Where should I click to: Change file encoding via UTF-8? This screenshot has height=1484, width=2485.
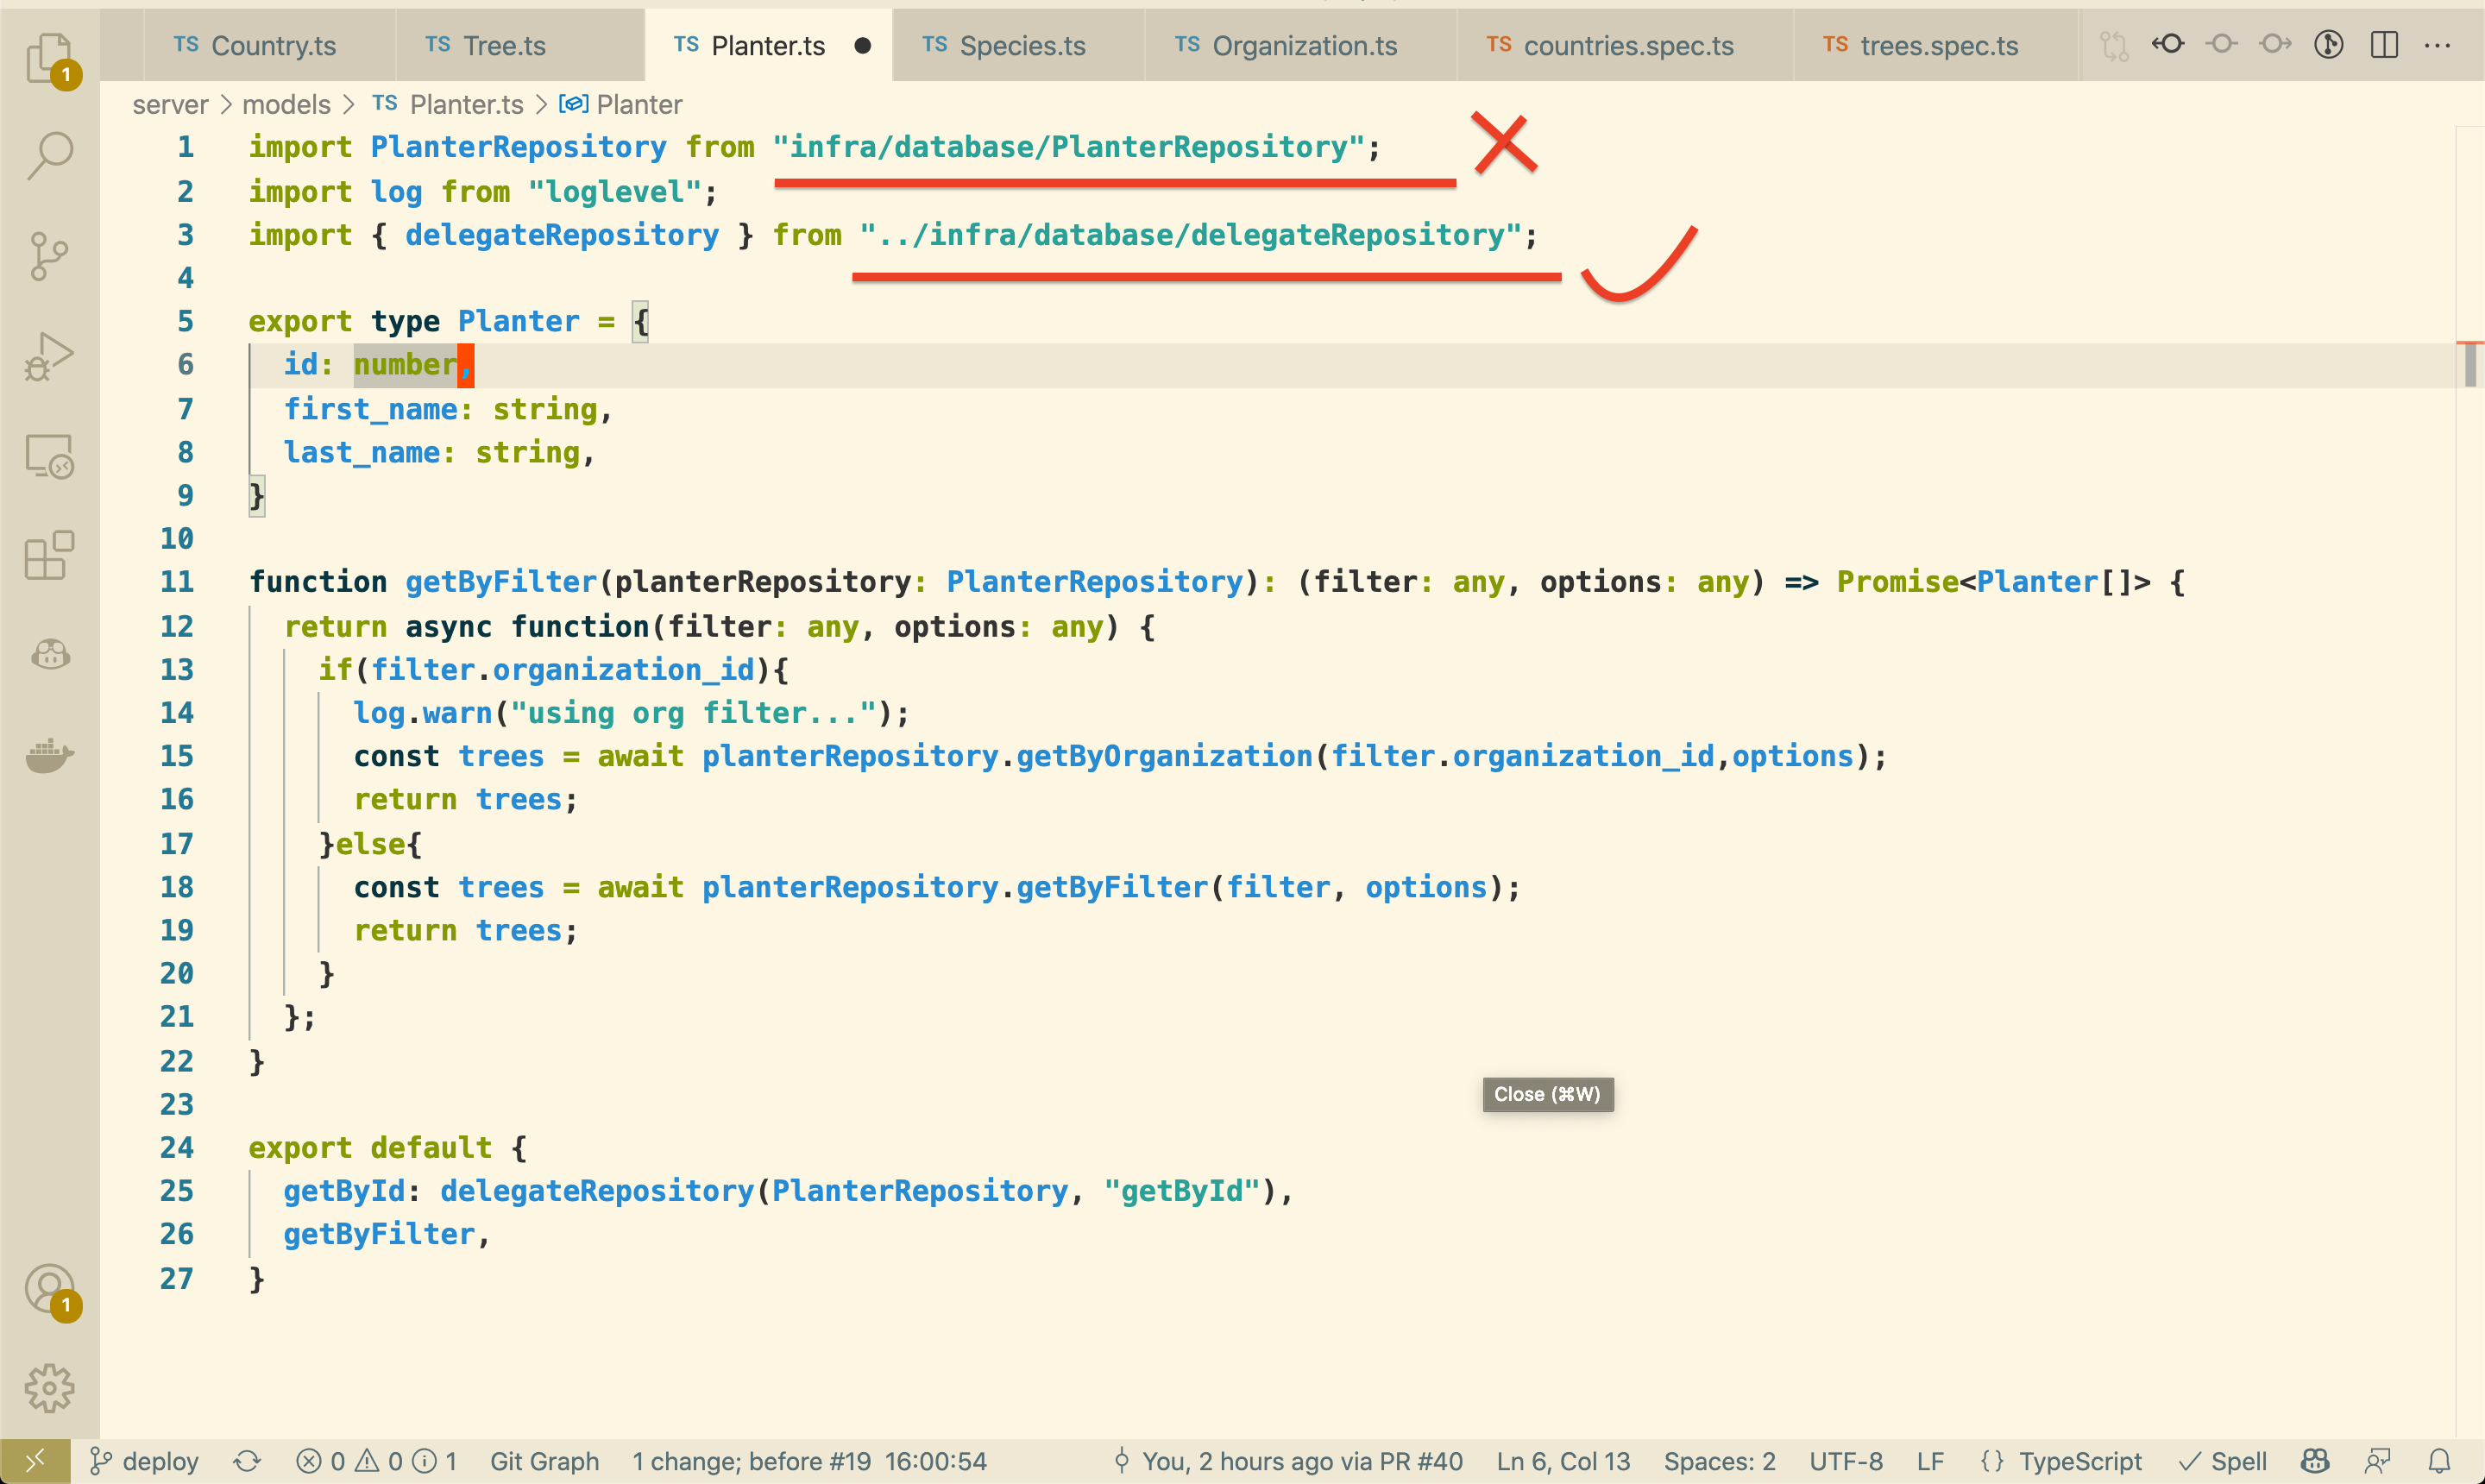(1845, 1461)
